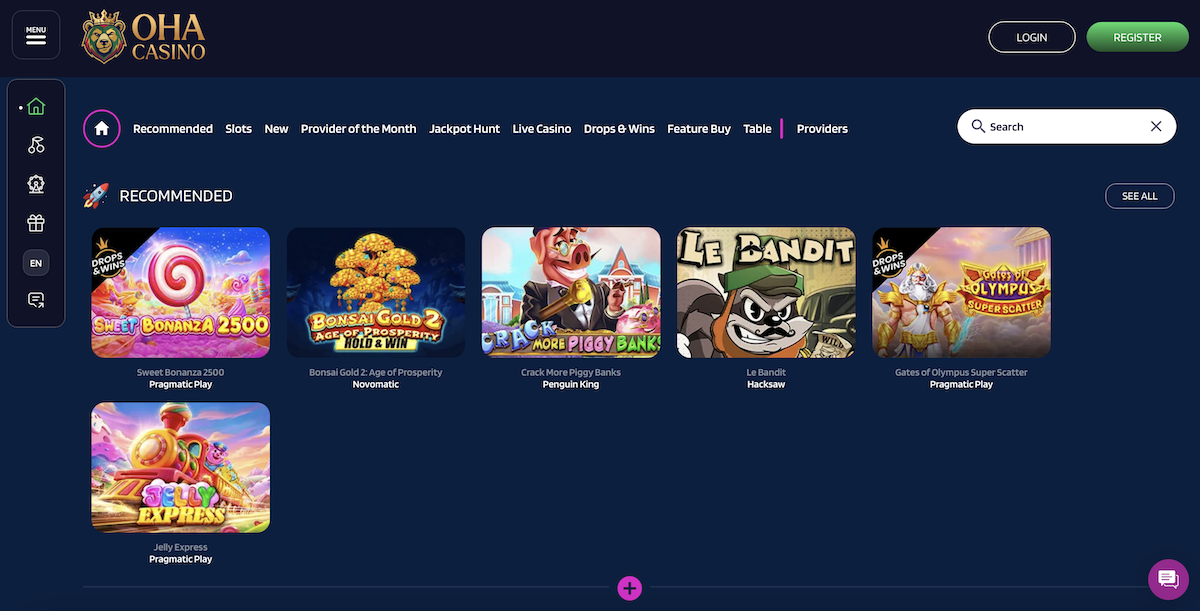
Task: Open the sidebar support chat icon
Action: pyautogui.click(x=36, y=300)
